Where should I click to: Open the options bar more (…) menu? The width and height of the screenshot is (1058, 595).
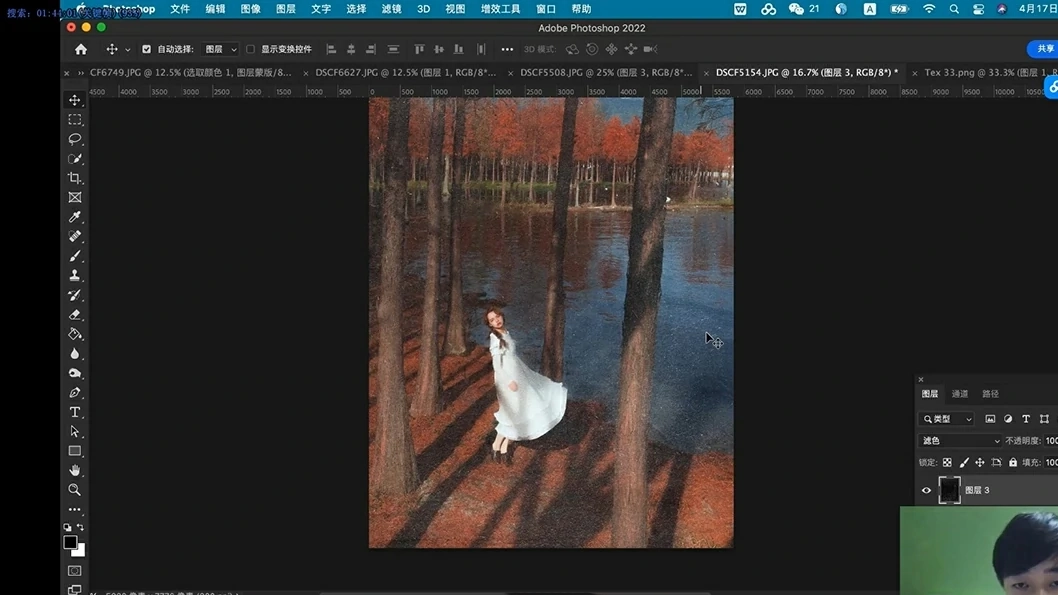tap(507, 49)
